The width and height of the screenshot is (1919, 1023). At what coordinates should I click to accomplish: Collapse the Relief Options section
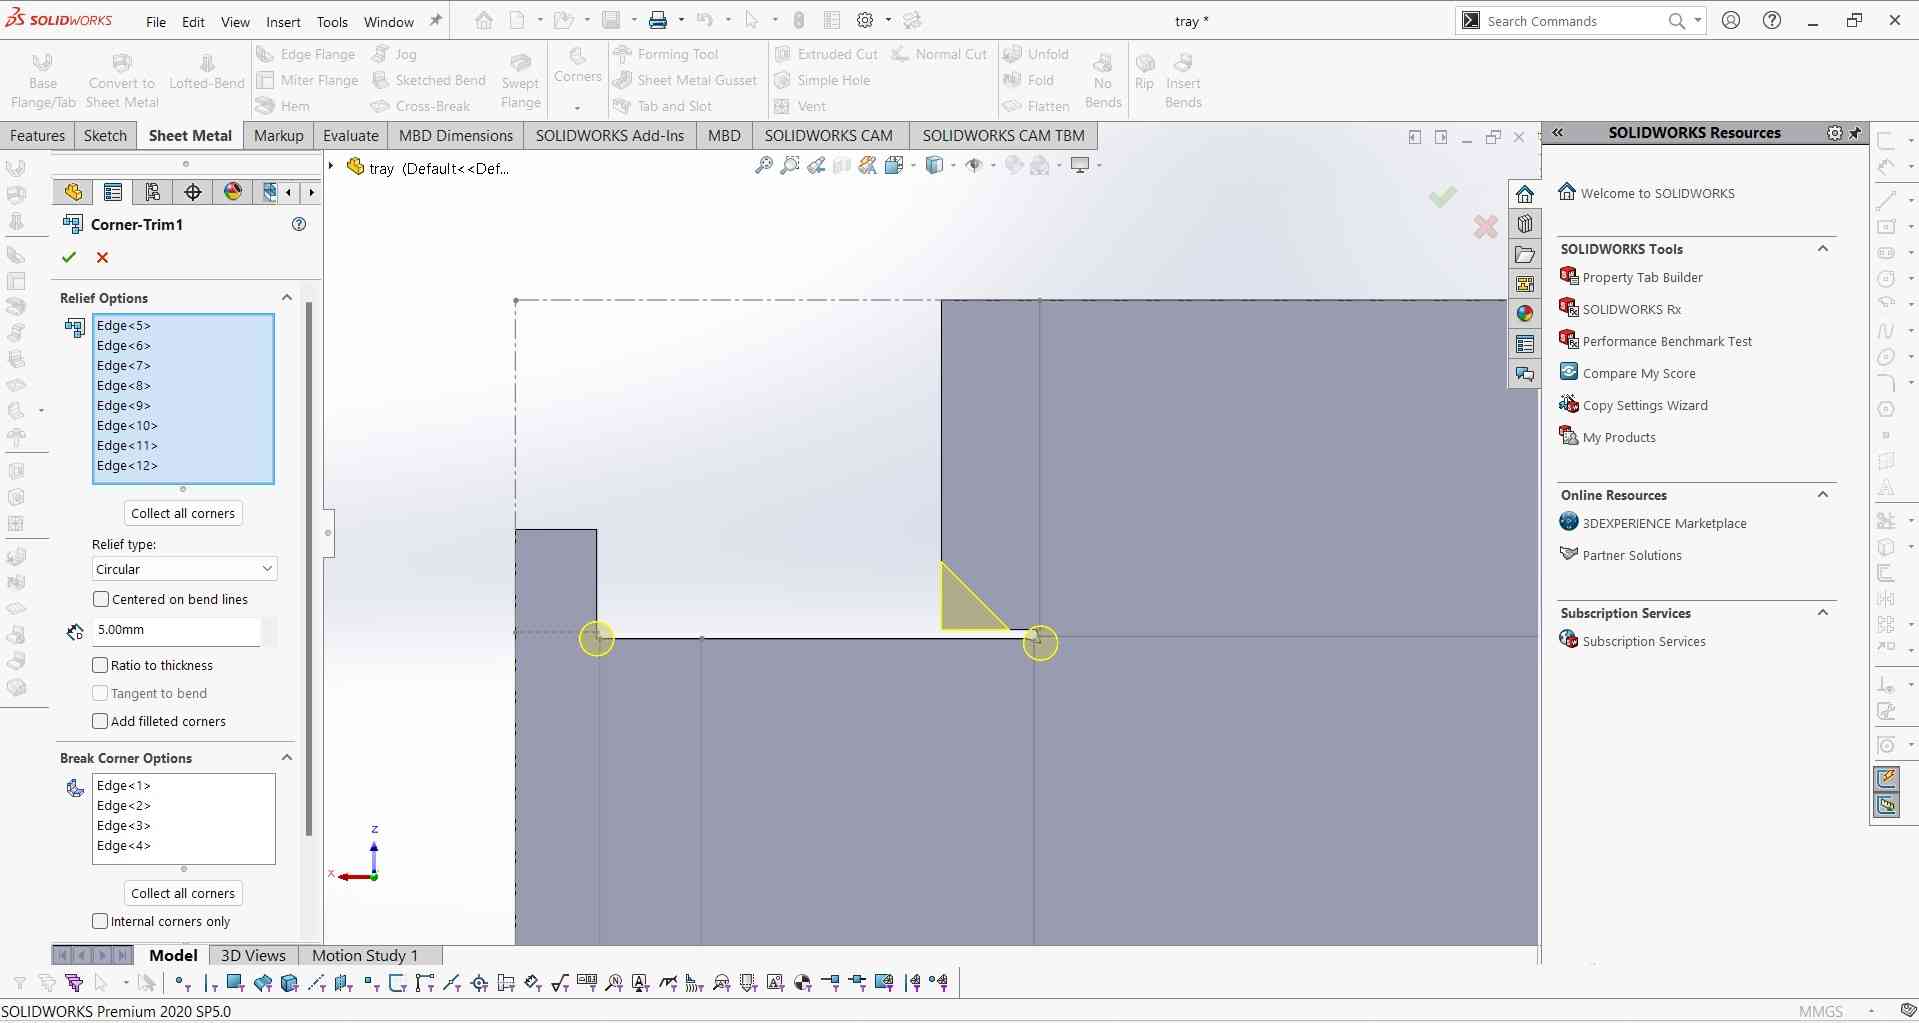point(286,298)
